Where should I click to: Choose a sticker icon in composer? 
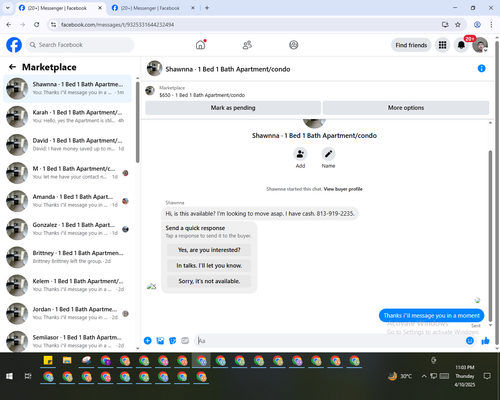tap(173, 341)
